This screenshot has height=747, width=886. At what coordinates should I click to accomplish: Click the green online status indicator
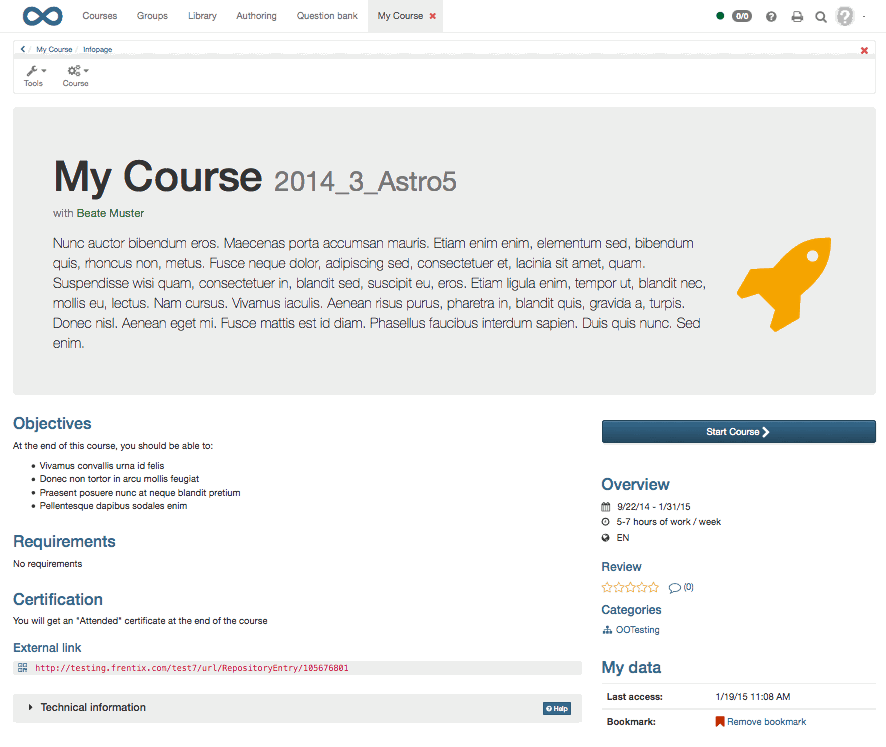tap(721, 17)
